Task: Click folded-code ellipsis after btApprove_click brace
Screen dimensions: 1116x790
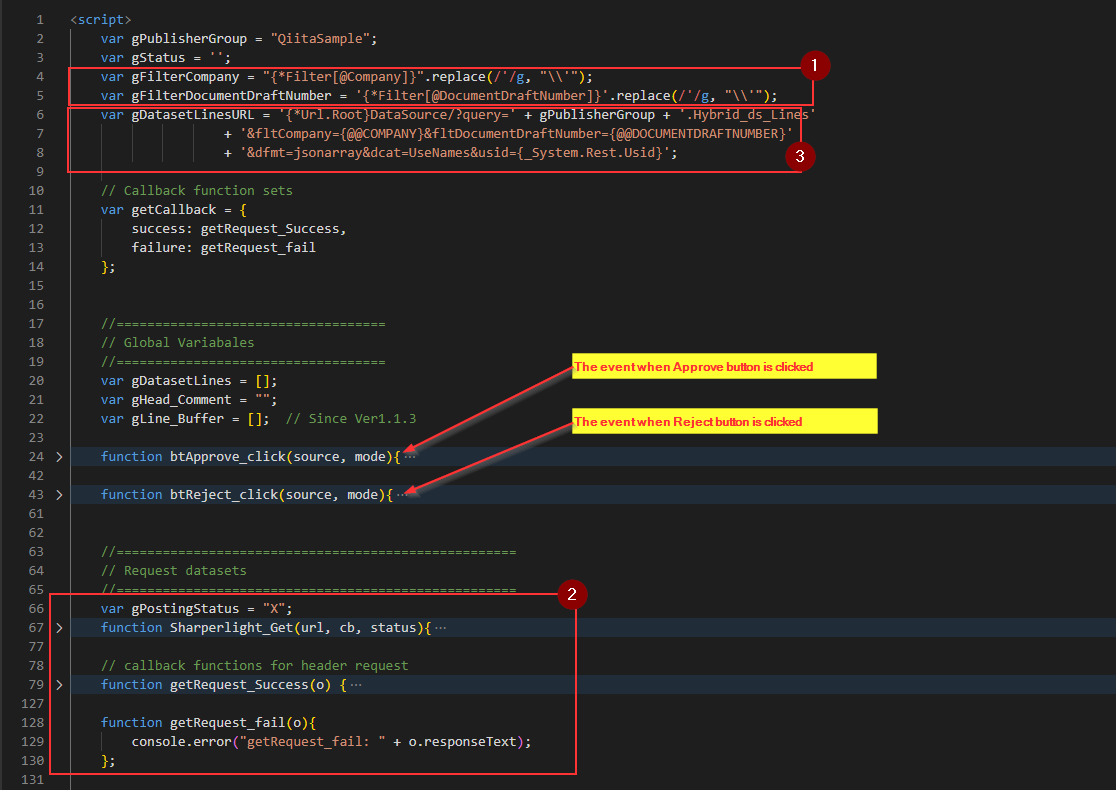Action: click(x=410, y=457)
